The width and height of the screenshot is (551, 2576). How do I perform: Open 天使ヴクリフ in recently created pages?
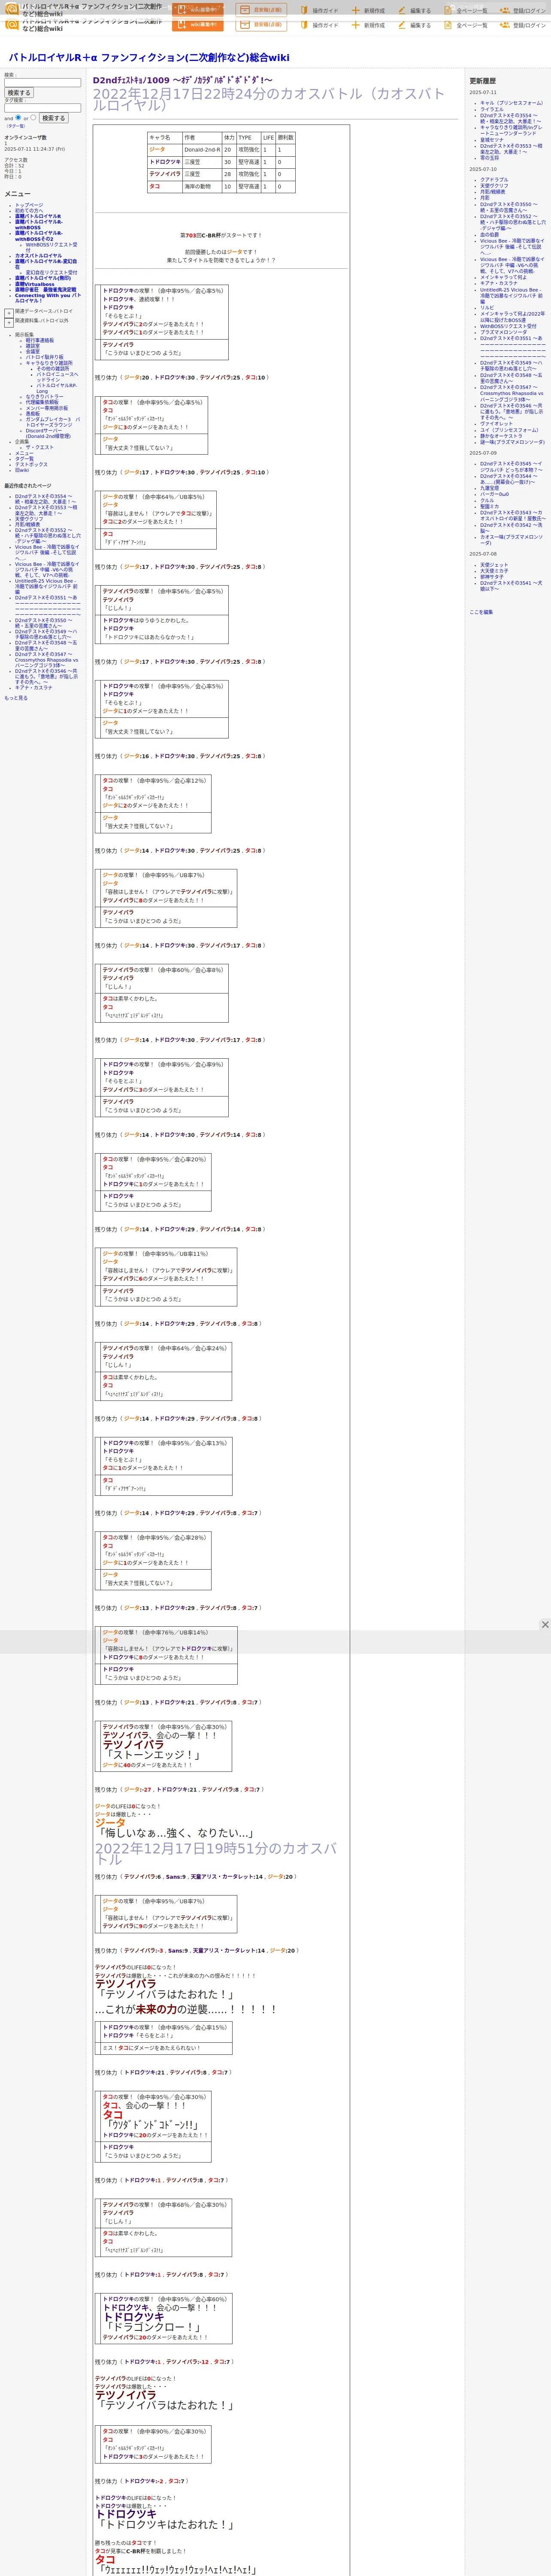(x=29, y=519)
